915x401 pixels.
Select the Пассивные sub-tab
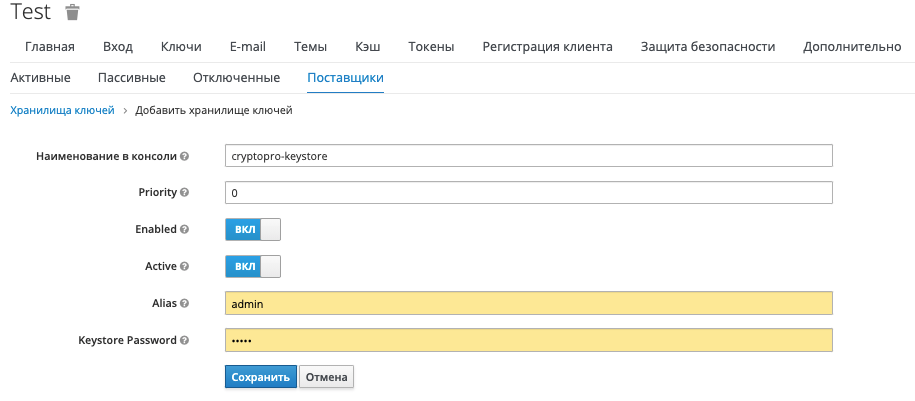(132, 78)
